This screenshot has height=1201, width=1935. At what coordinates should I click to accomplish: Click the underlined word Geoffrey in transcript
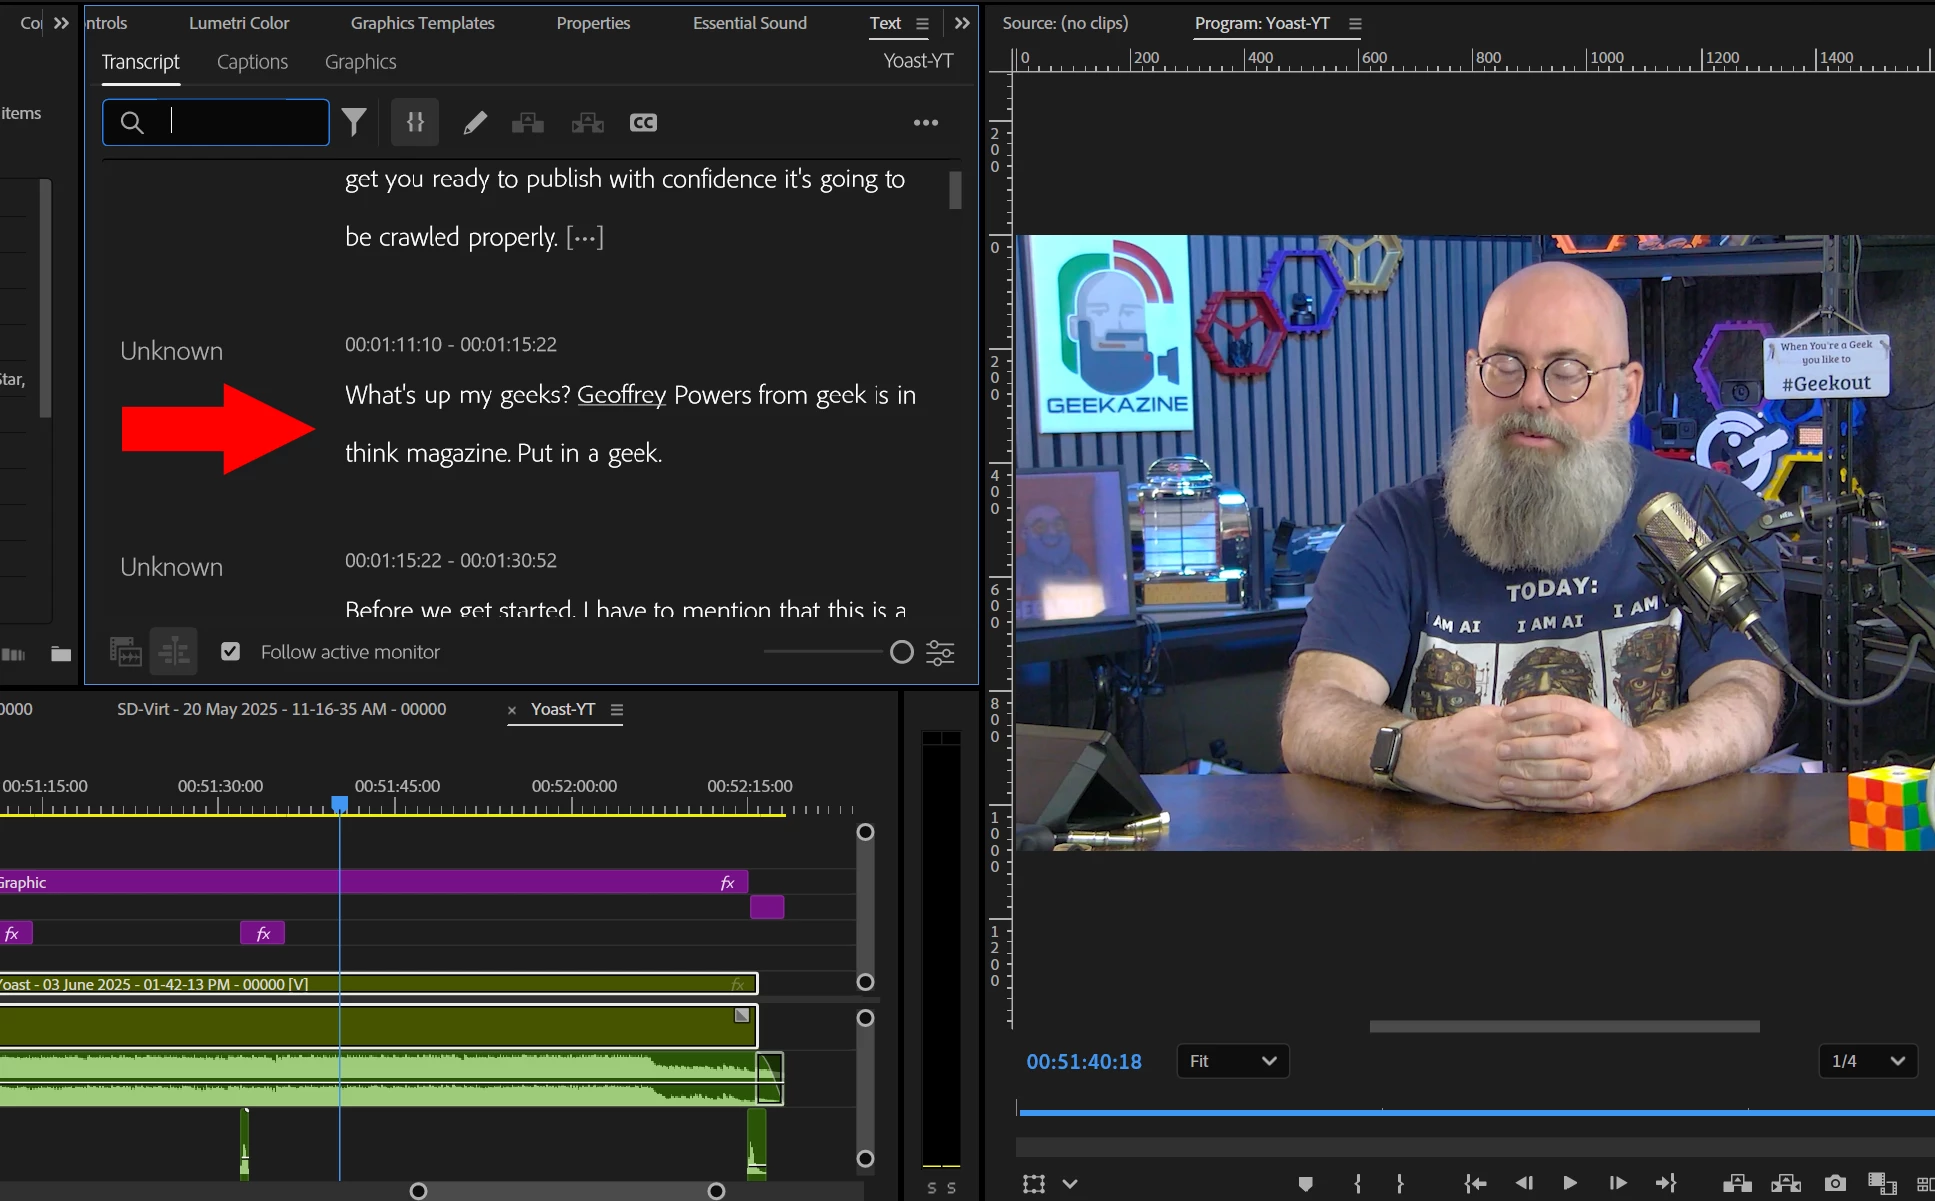[621, 395]
